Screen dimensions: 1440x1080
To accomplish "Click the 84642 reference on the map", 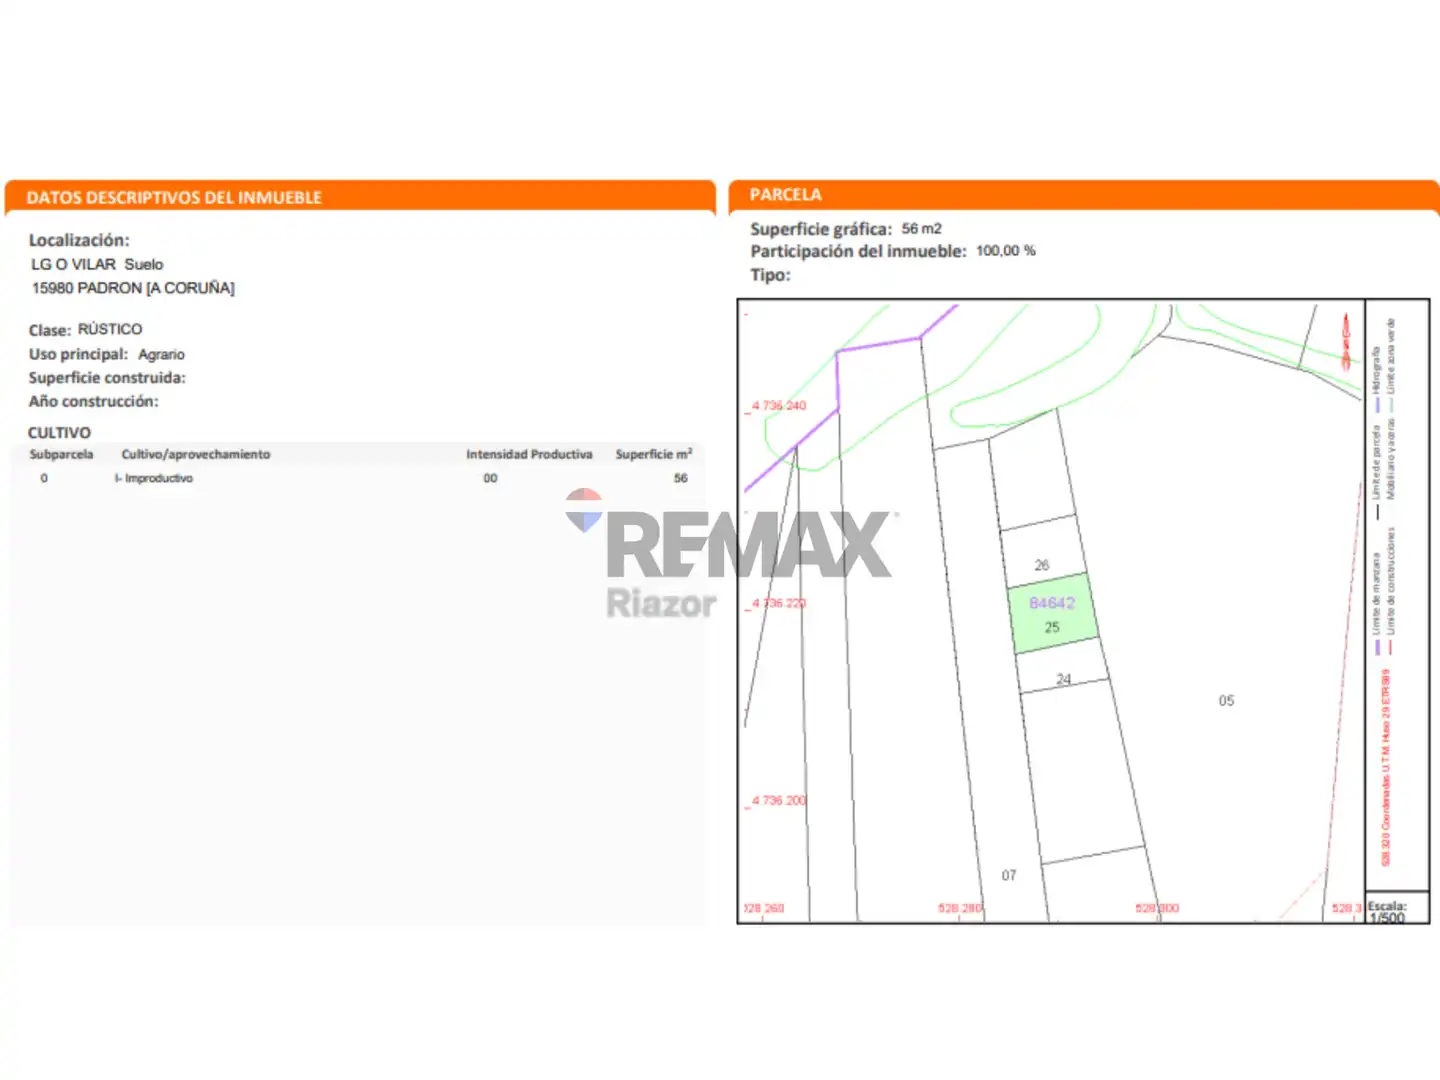I will (x=1052, y=603).
